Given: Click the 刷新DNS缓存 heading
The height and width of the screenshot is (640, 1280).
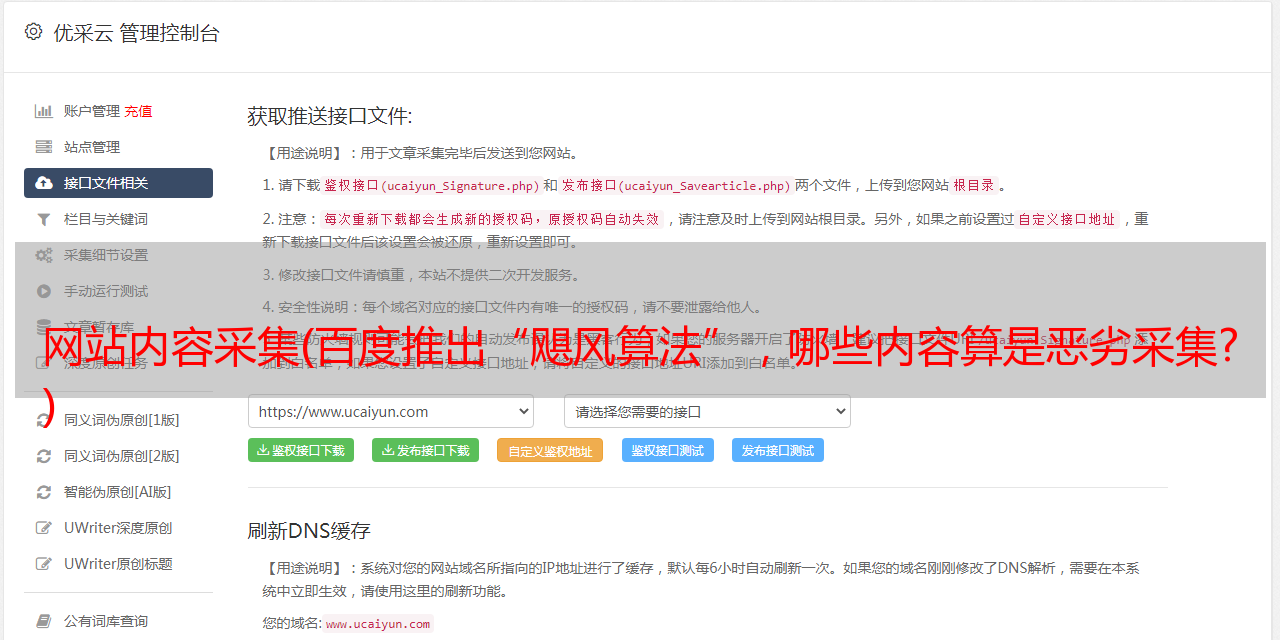Looking at the screenshot, I should [309, 530].
